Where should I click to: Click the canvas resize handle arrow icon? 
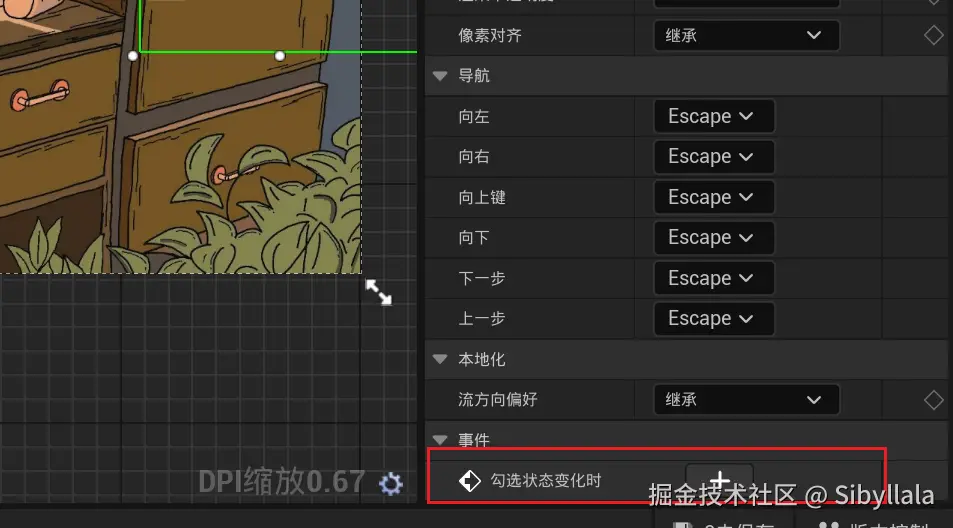pos(378,292)
